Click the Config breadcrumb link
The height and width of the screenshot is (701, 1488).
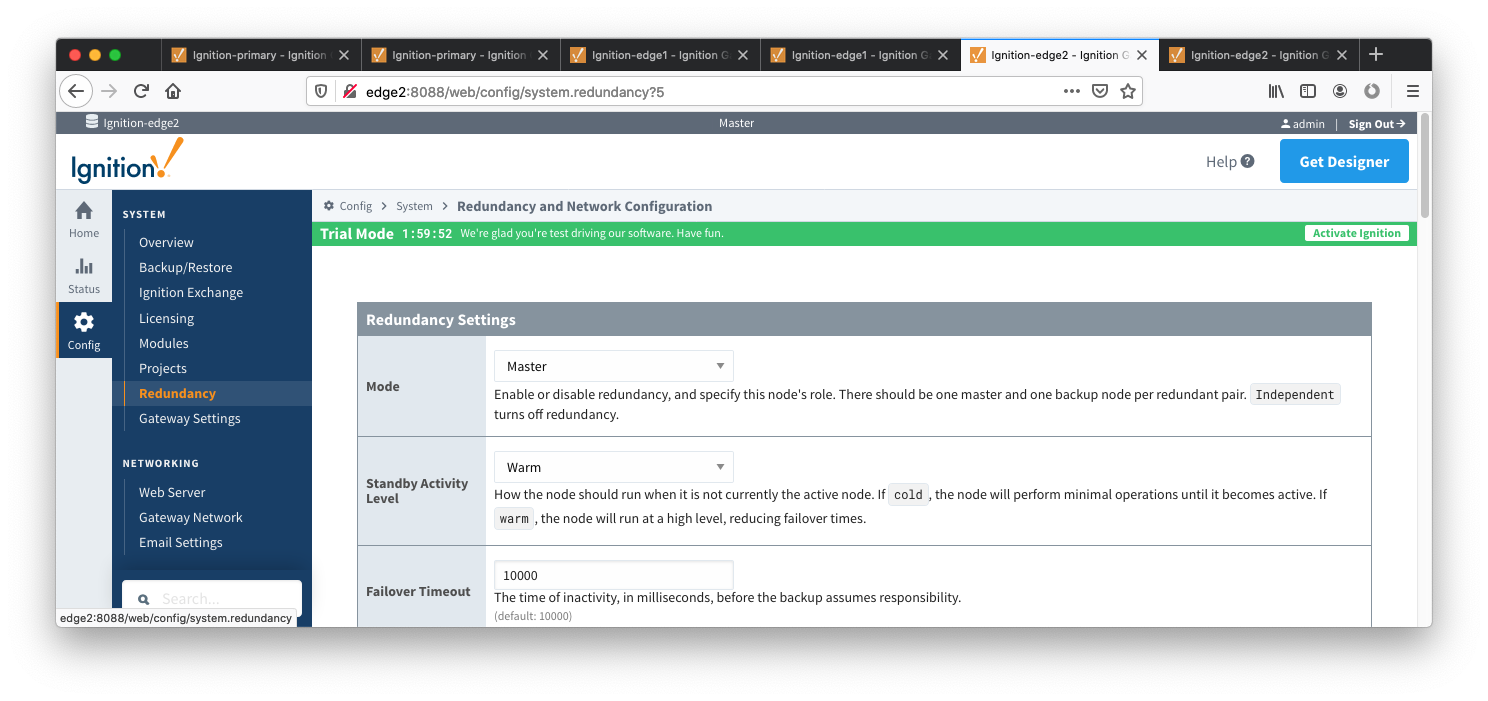click(x=355, y=206)
